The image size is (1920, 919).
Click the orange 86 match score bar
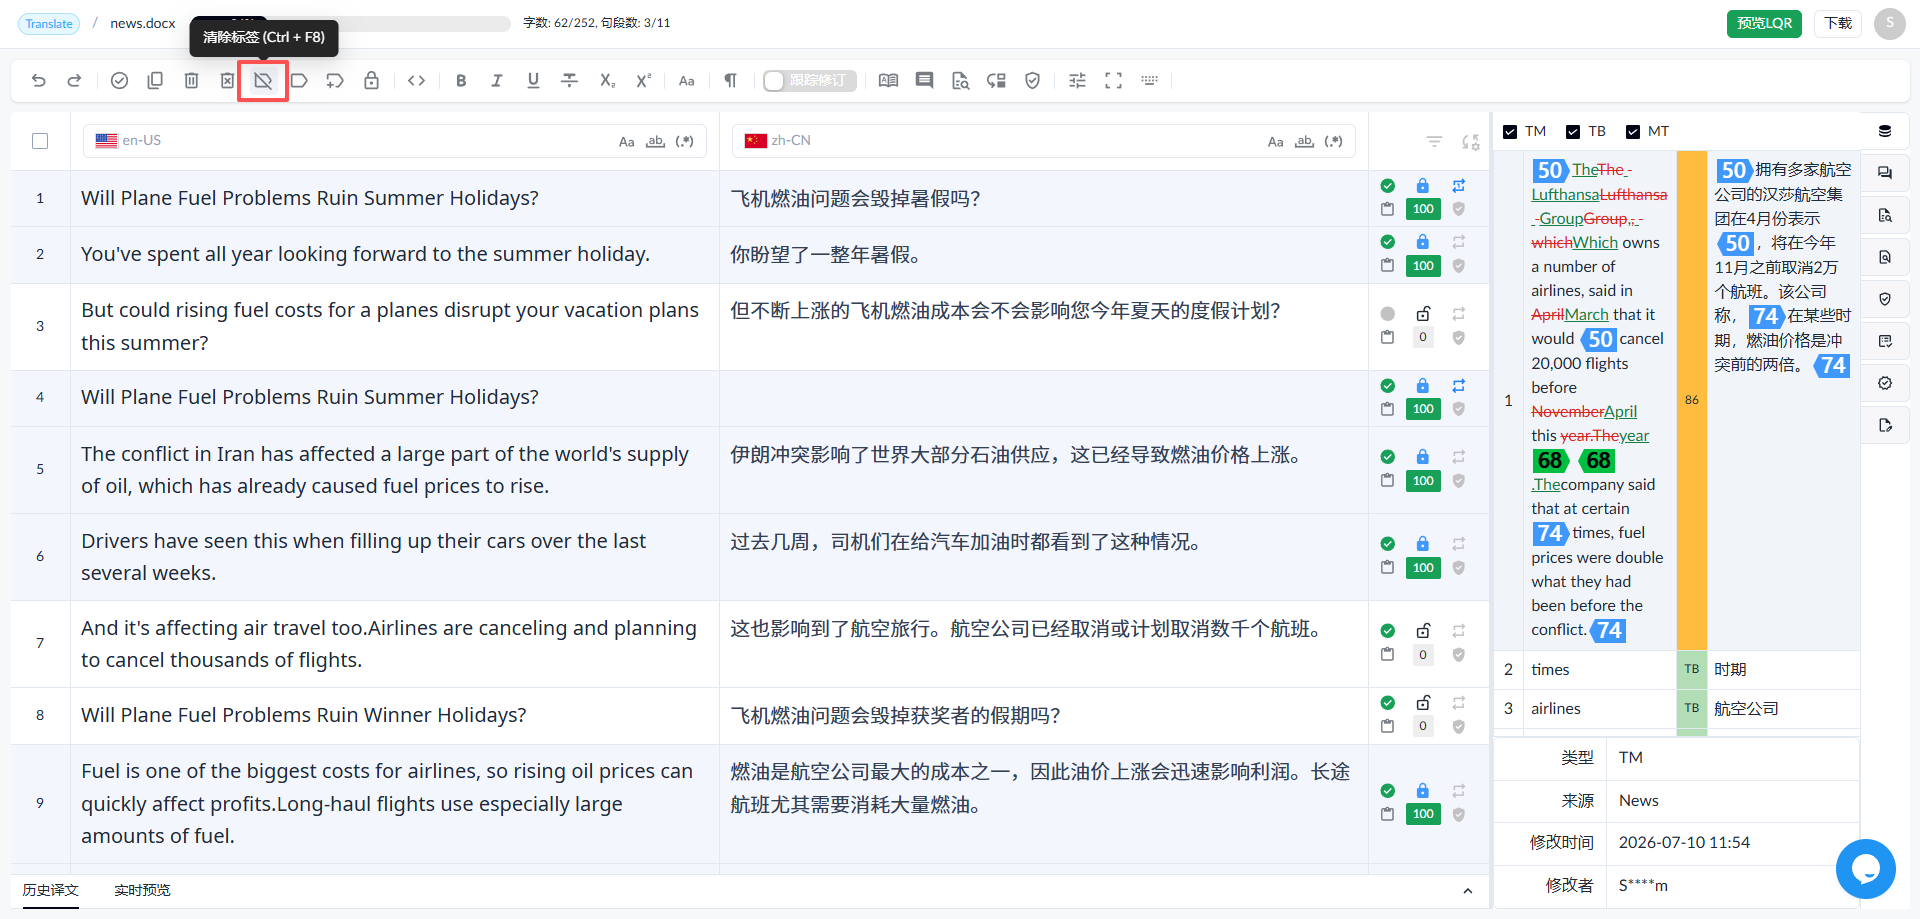pos(1692,400)
